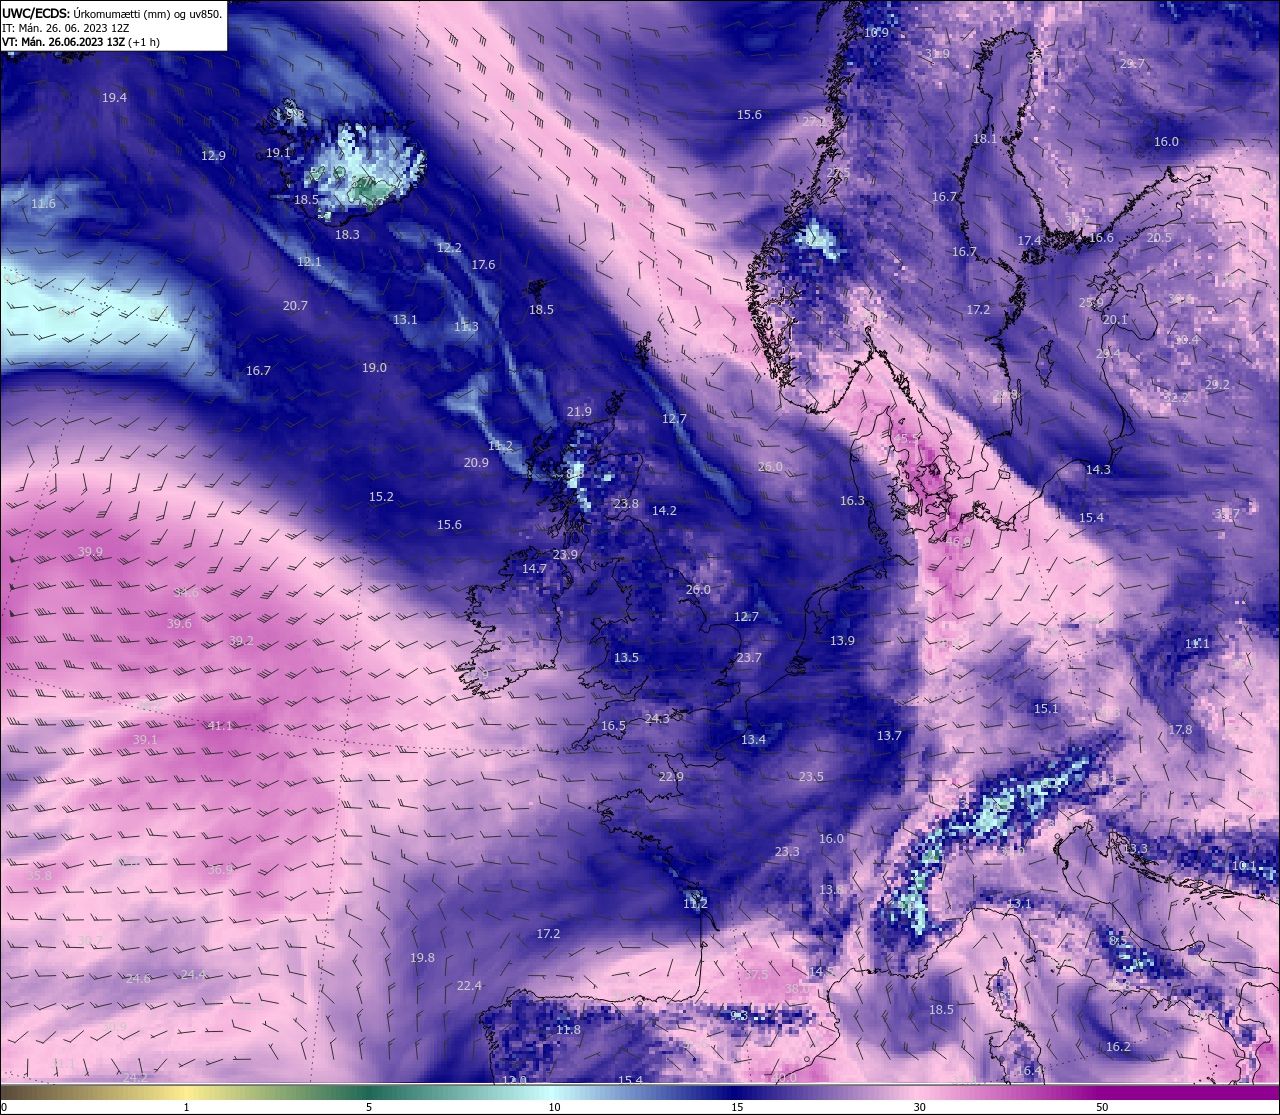Click the color scale at label 10
1280x1115 pixels.
[554, 1107]
